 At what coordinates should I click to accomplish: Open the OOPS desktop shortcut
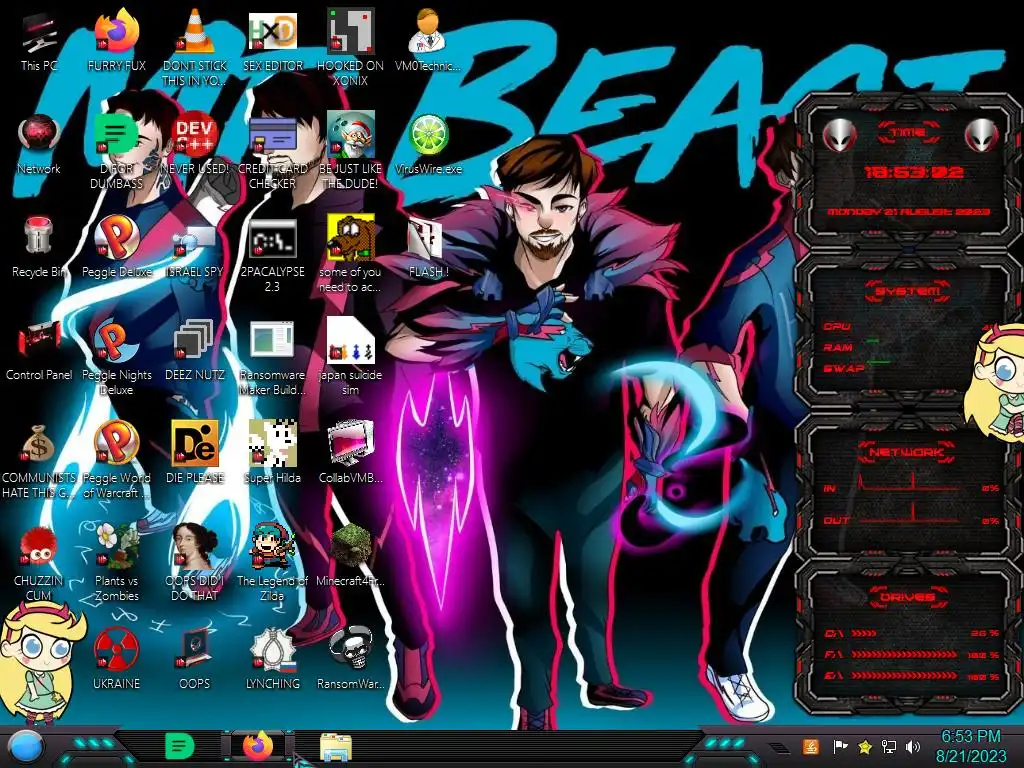point(195,659)
